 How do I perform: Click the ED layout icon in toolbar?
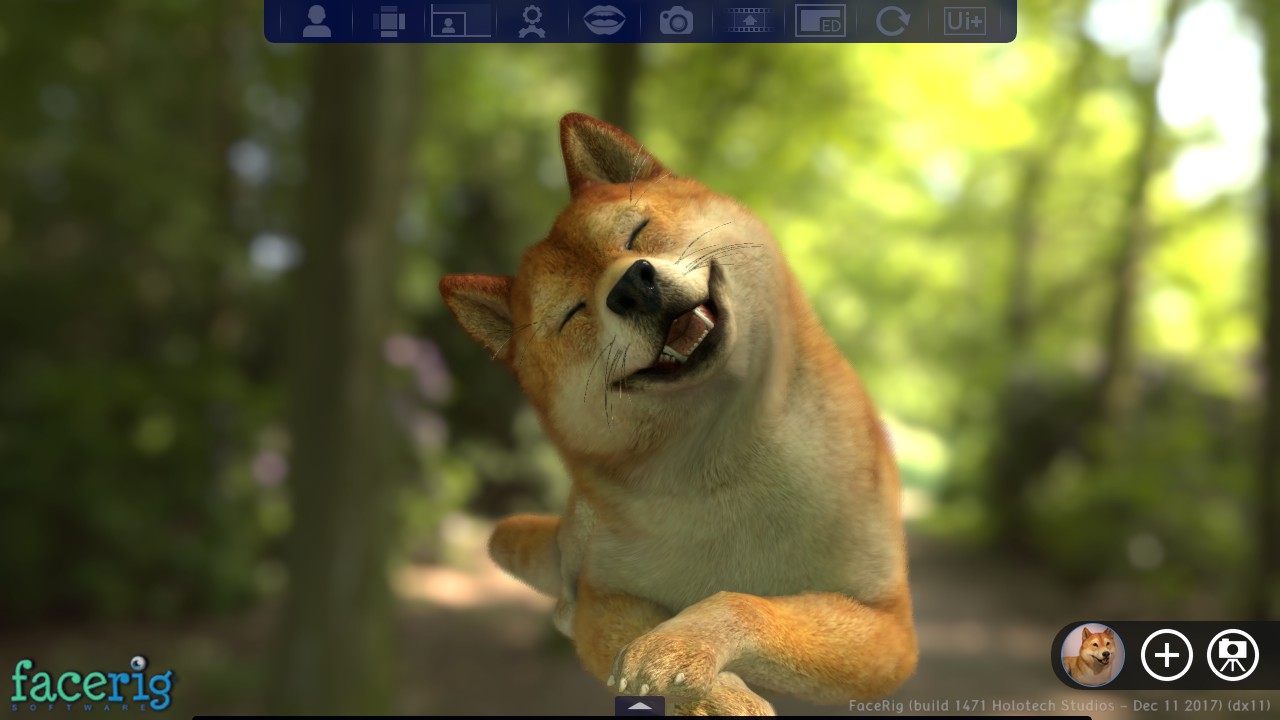pyautogui.click(x=820, y=21)
